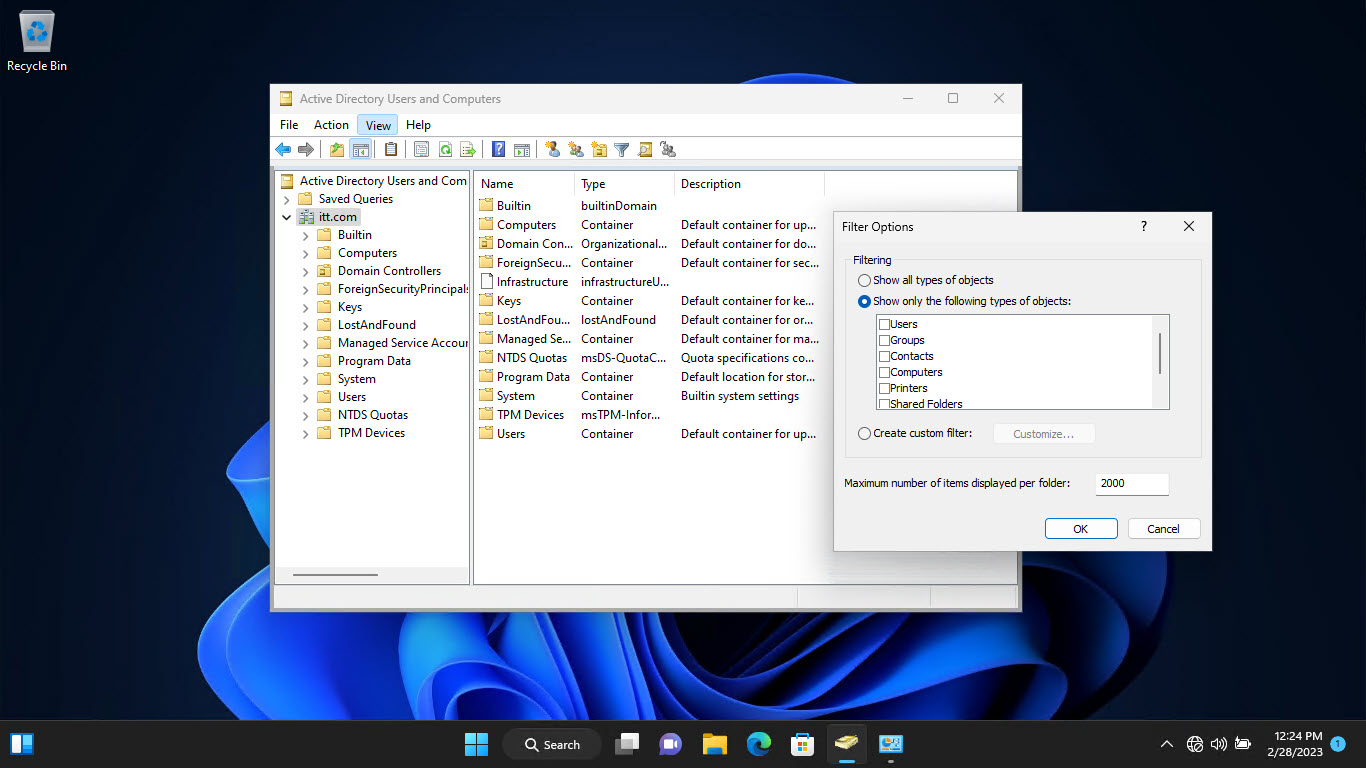The height and width of the screenshot is (768, 1366).
Task: Open the Set Filter Options funnel icon
Action: (621, 149)
